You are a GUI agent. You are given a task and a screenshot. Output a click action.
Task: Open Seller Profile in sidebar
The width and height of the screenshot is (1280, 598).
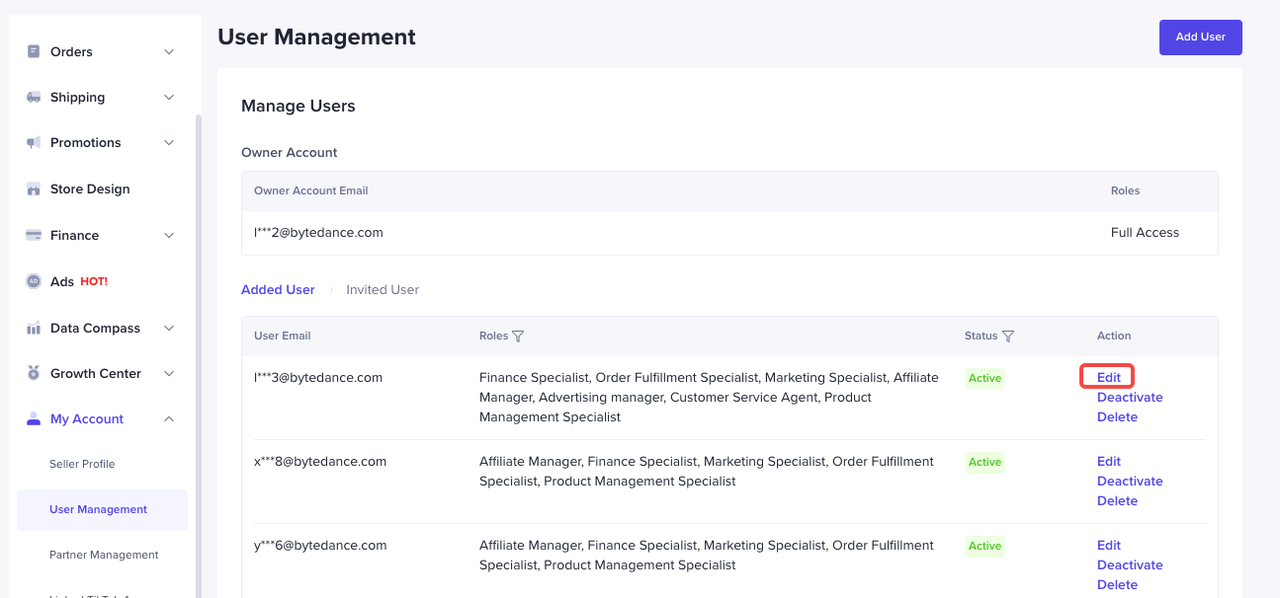[x=82, y=464]
